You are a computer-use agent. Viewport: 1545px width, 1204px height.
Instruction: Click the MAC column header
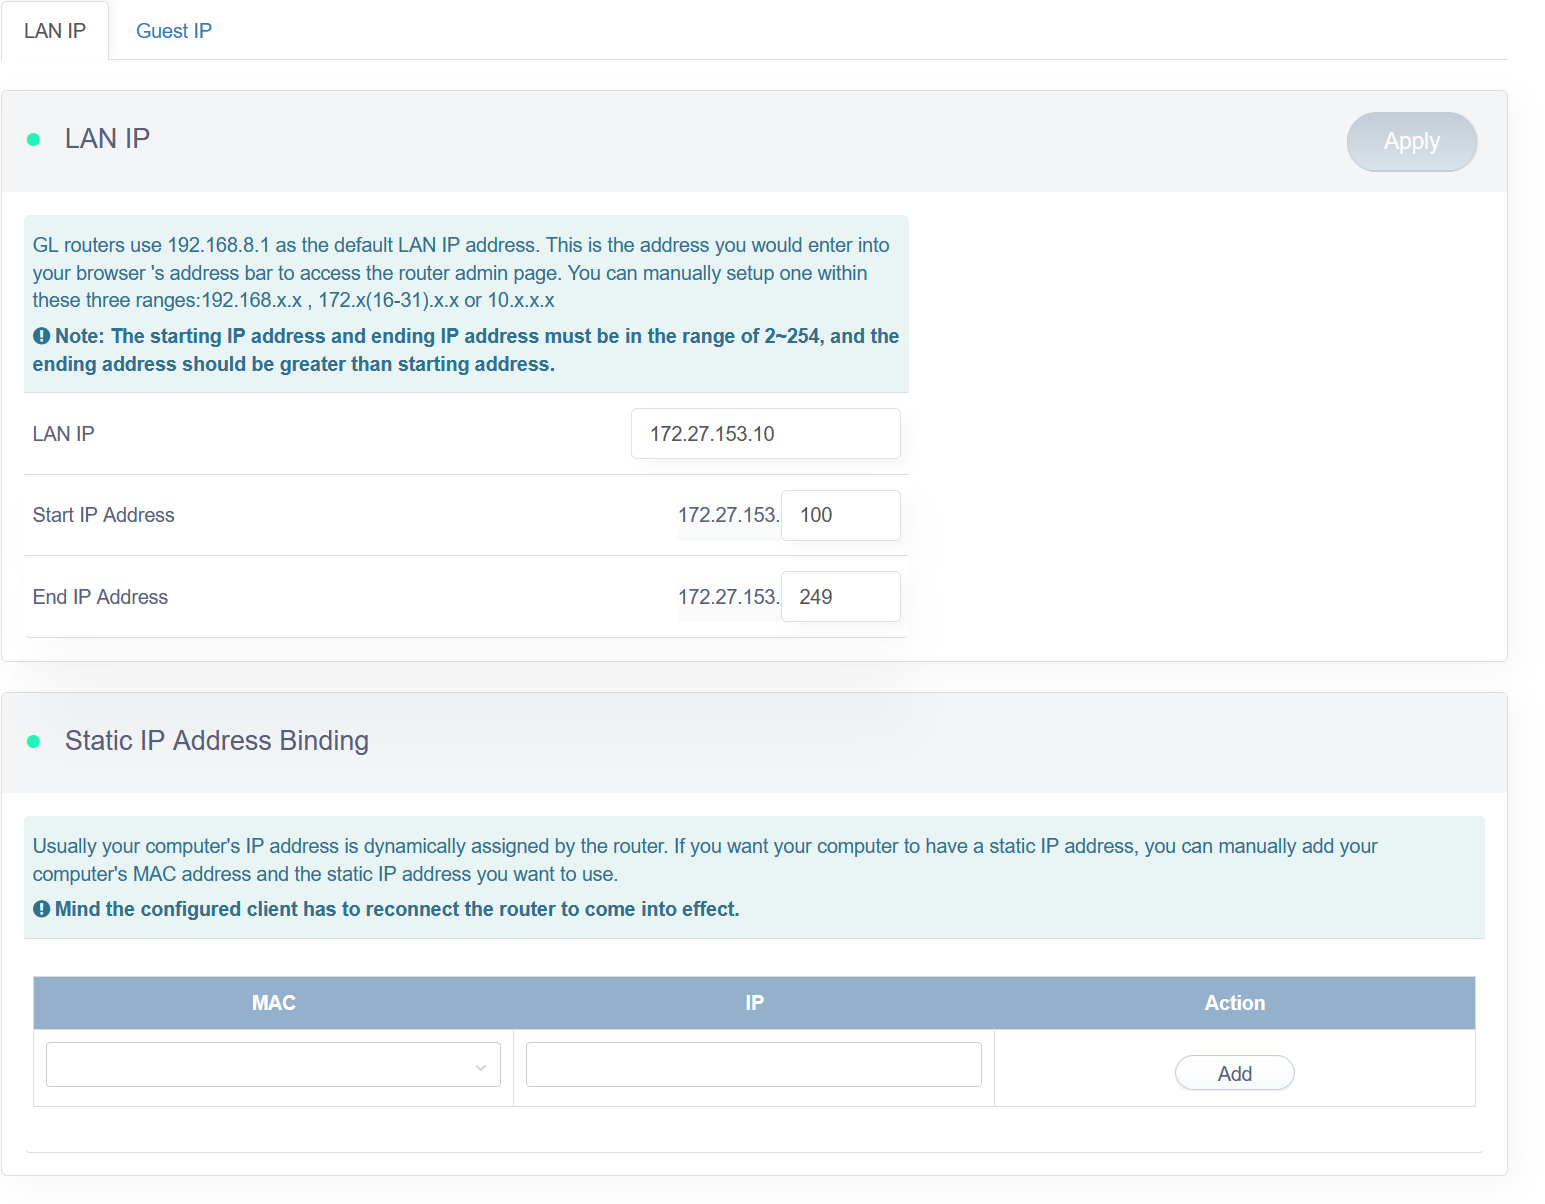273,1002
